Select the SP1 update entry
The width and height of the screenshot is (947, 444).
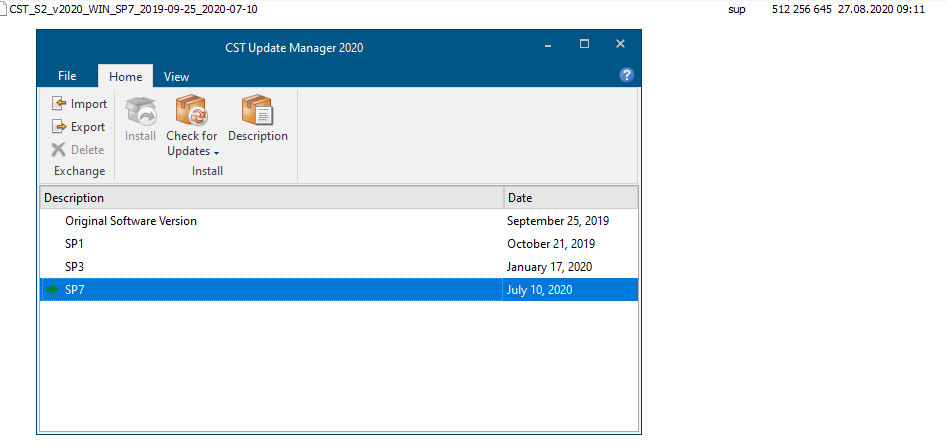click(76, 244)
